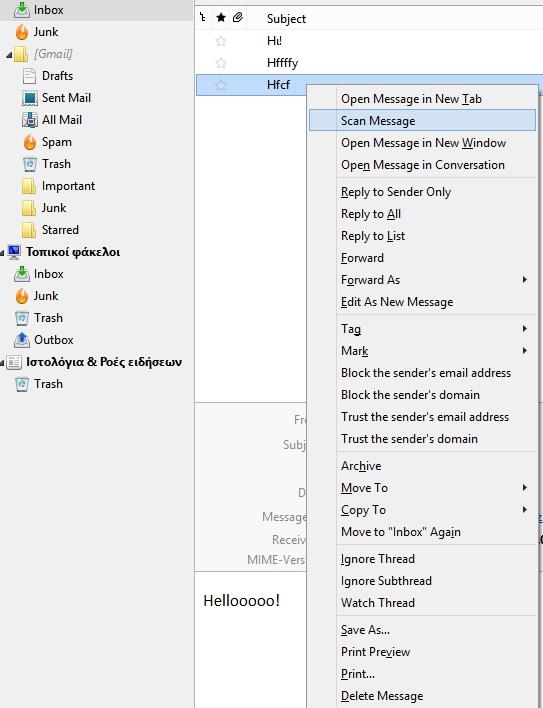The height and width of the screenshot is (708, 543).
Task: Open the Sent Mail folder icon
Action: coord(30,98)
